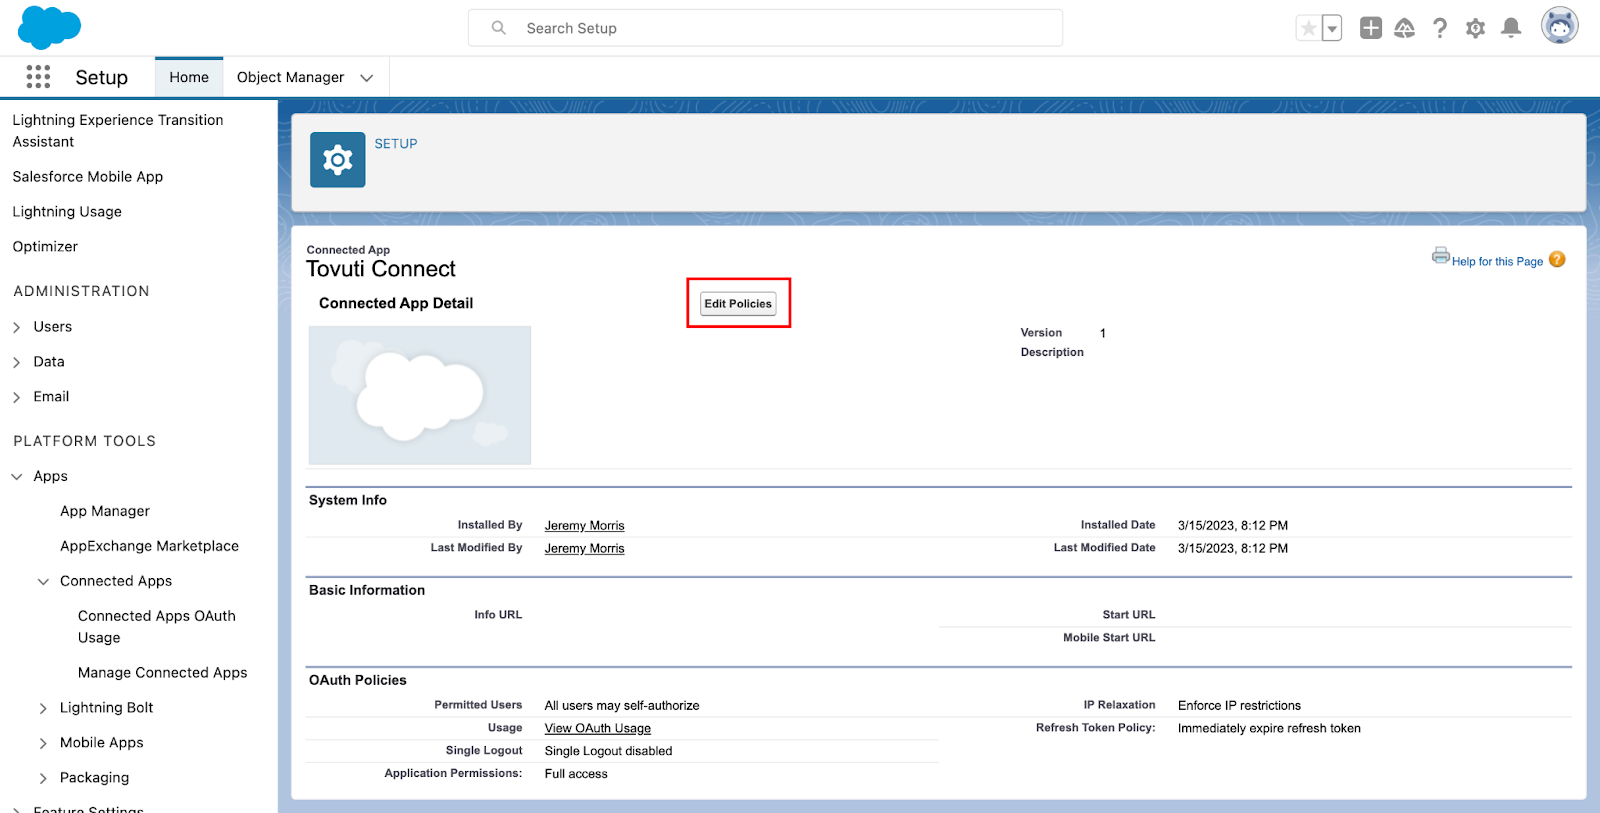Click the Edit Policies button
This screenshot has width=1600, height=813.
tap(738, 304)
